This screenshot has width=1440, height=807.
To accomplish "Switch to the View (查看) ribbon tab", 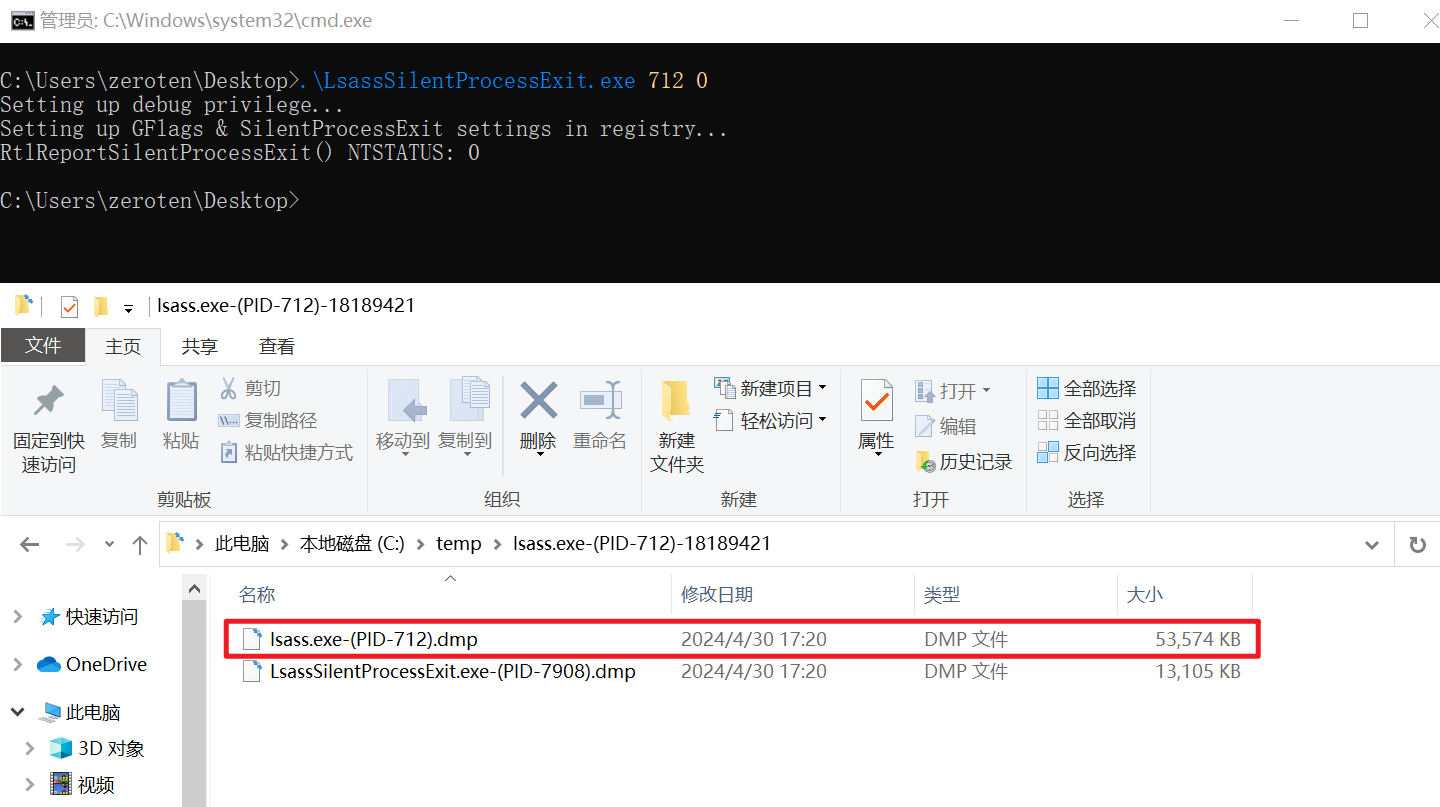I will pos(277,346).
